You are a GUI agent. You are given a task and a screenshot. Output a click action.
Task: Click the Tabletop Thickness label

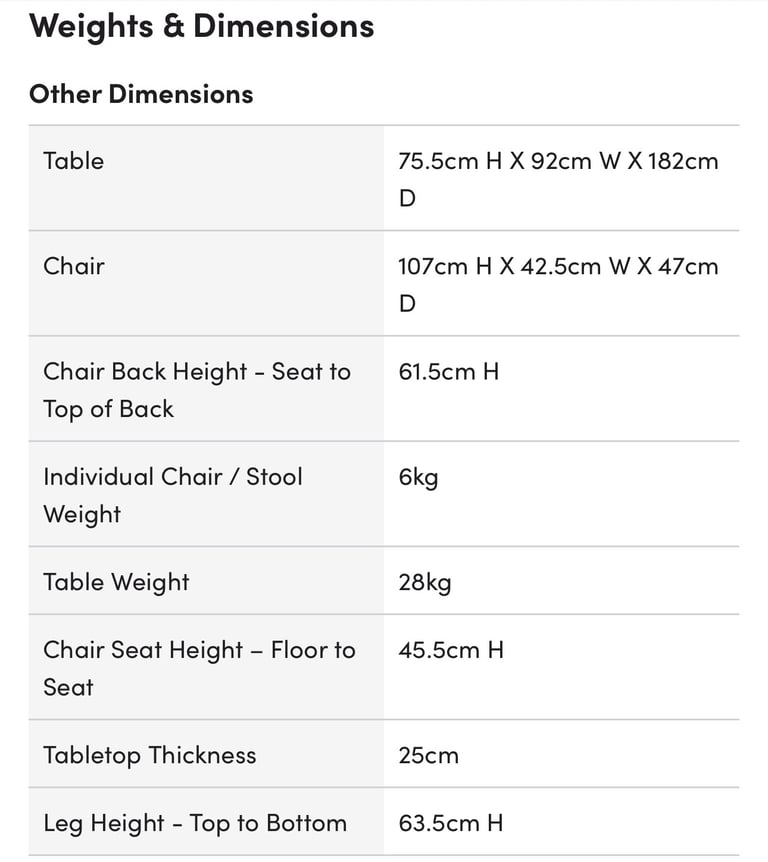pos(150,755)
